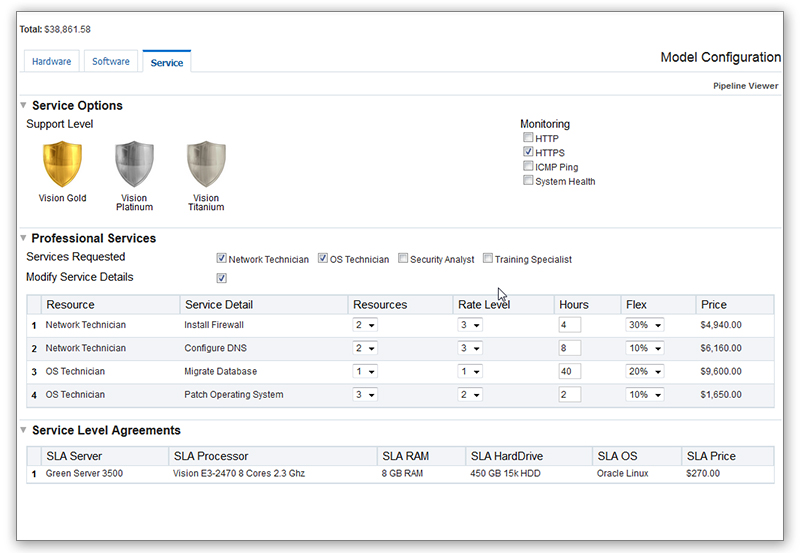The height and width of the screenshot is (553, 800).
Task: Click Hours field for Patch Operating System
Action: click(x=572, y=394)
